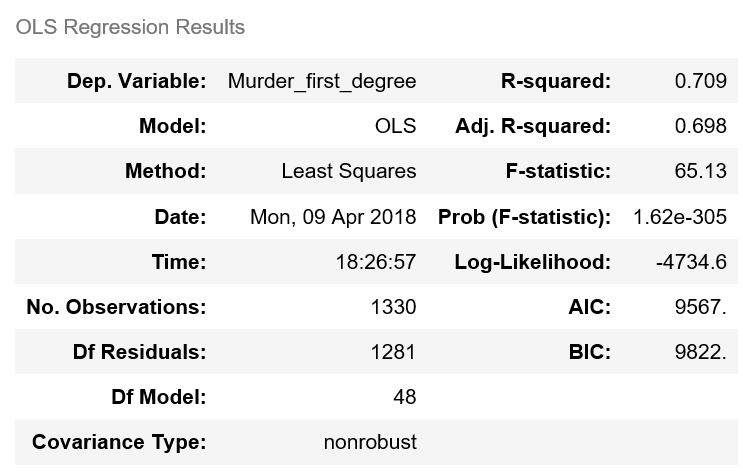Select the nonrobust covariance value
This screenshot has height=474, width=743.
point(370,442)
